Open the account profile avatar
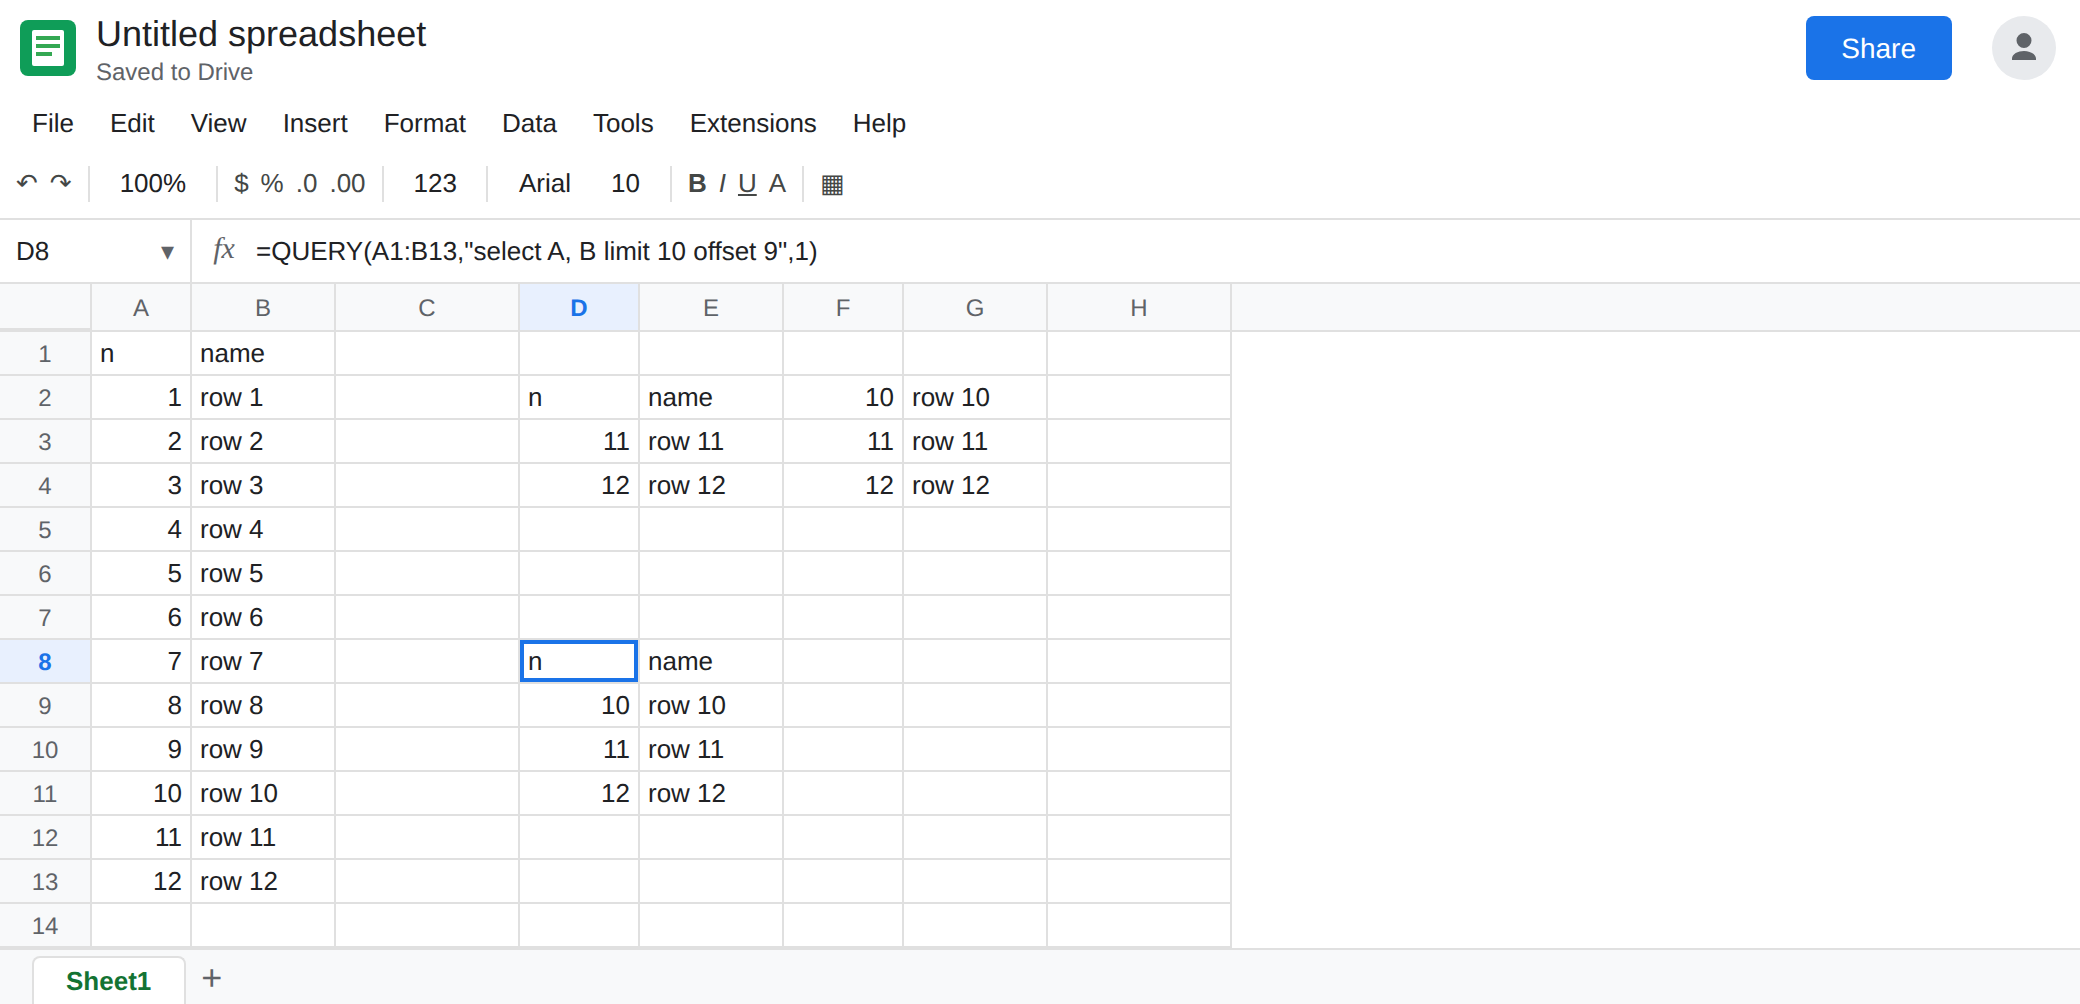The width and height of the screenshot is (2080, 1004). (x=2024, y=48)
